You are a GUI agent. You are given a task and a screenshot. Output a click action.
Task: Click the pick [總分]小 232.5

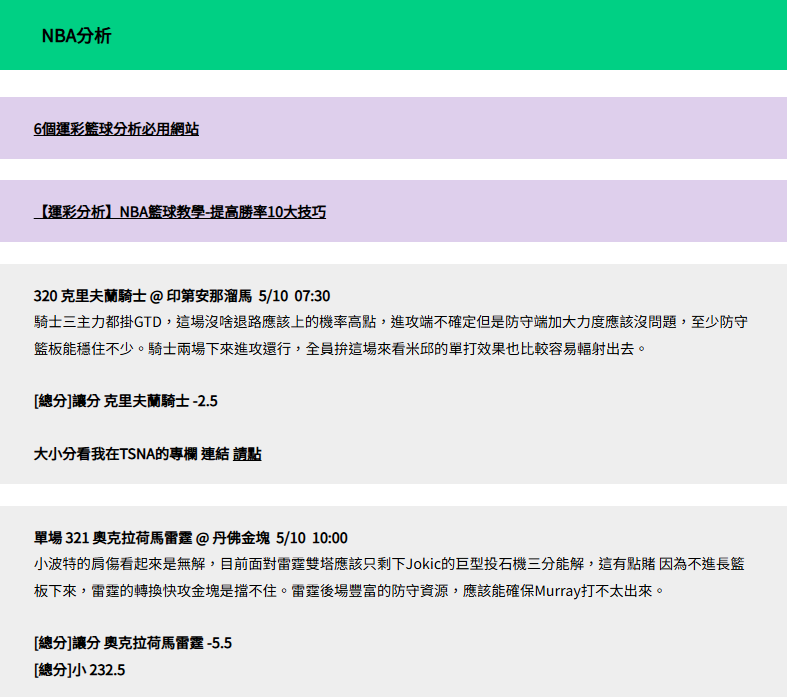[79, 670]
